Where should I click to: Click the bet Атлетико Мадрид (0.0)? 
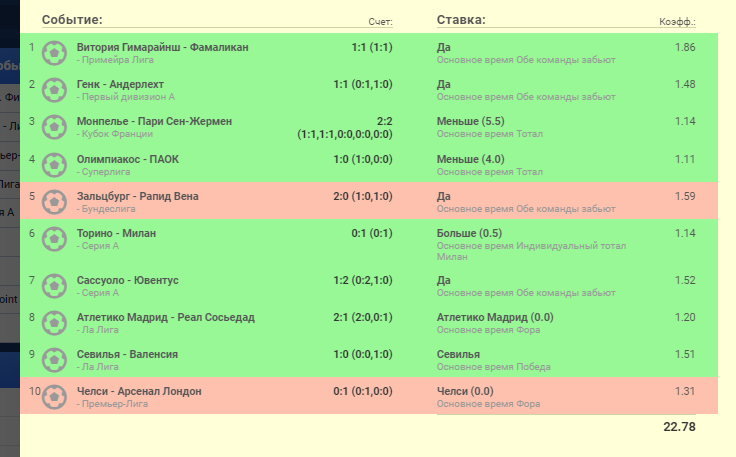495,318
